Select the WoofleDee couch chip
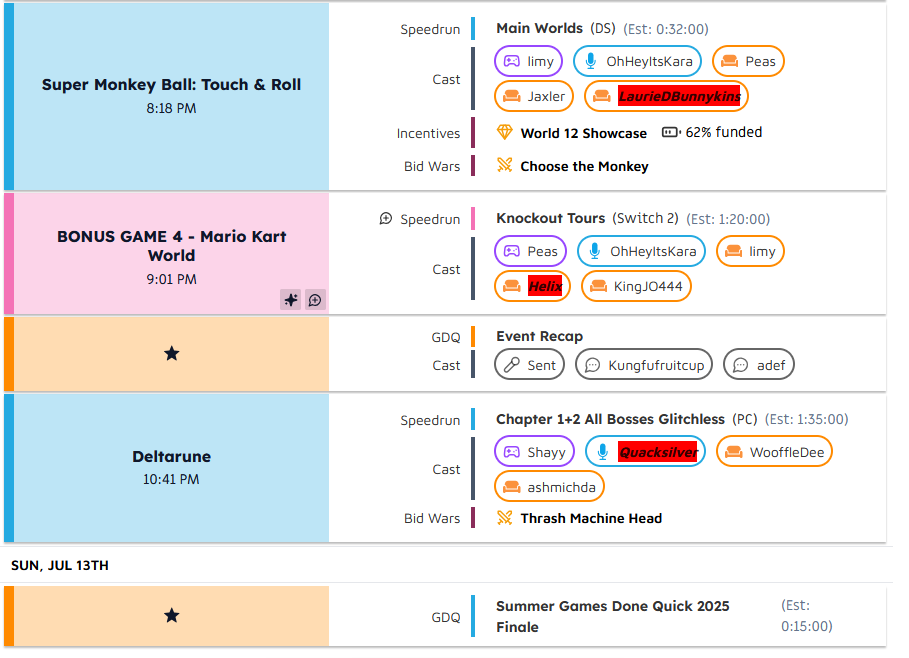 point(775,452)
